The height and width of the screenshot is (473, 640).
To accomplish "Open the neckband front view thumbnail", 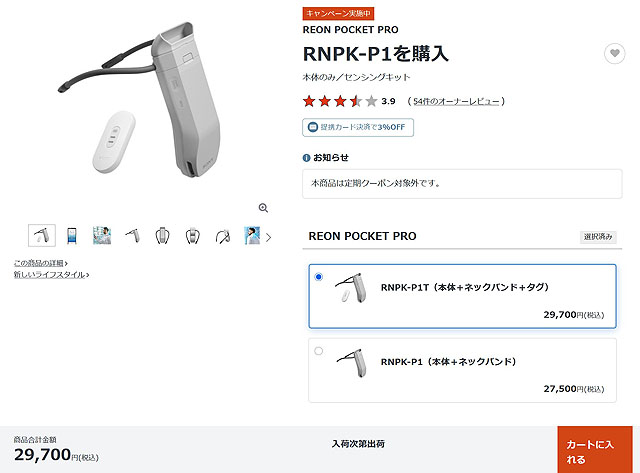I will 162,236.
